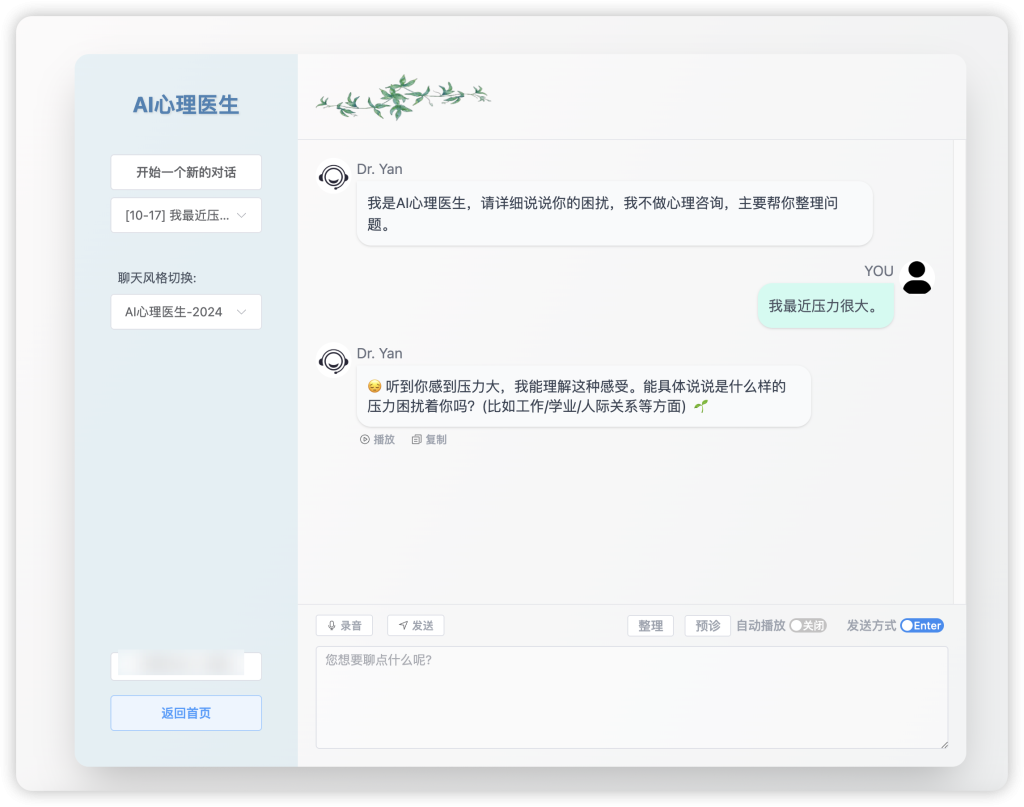Click the 预诊 pre-diagnosis button
1024x807 pixels.
pos(707,626)
